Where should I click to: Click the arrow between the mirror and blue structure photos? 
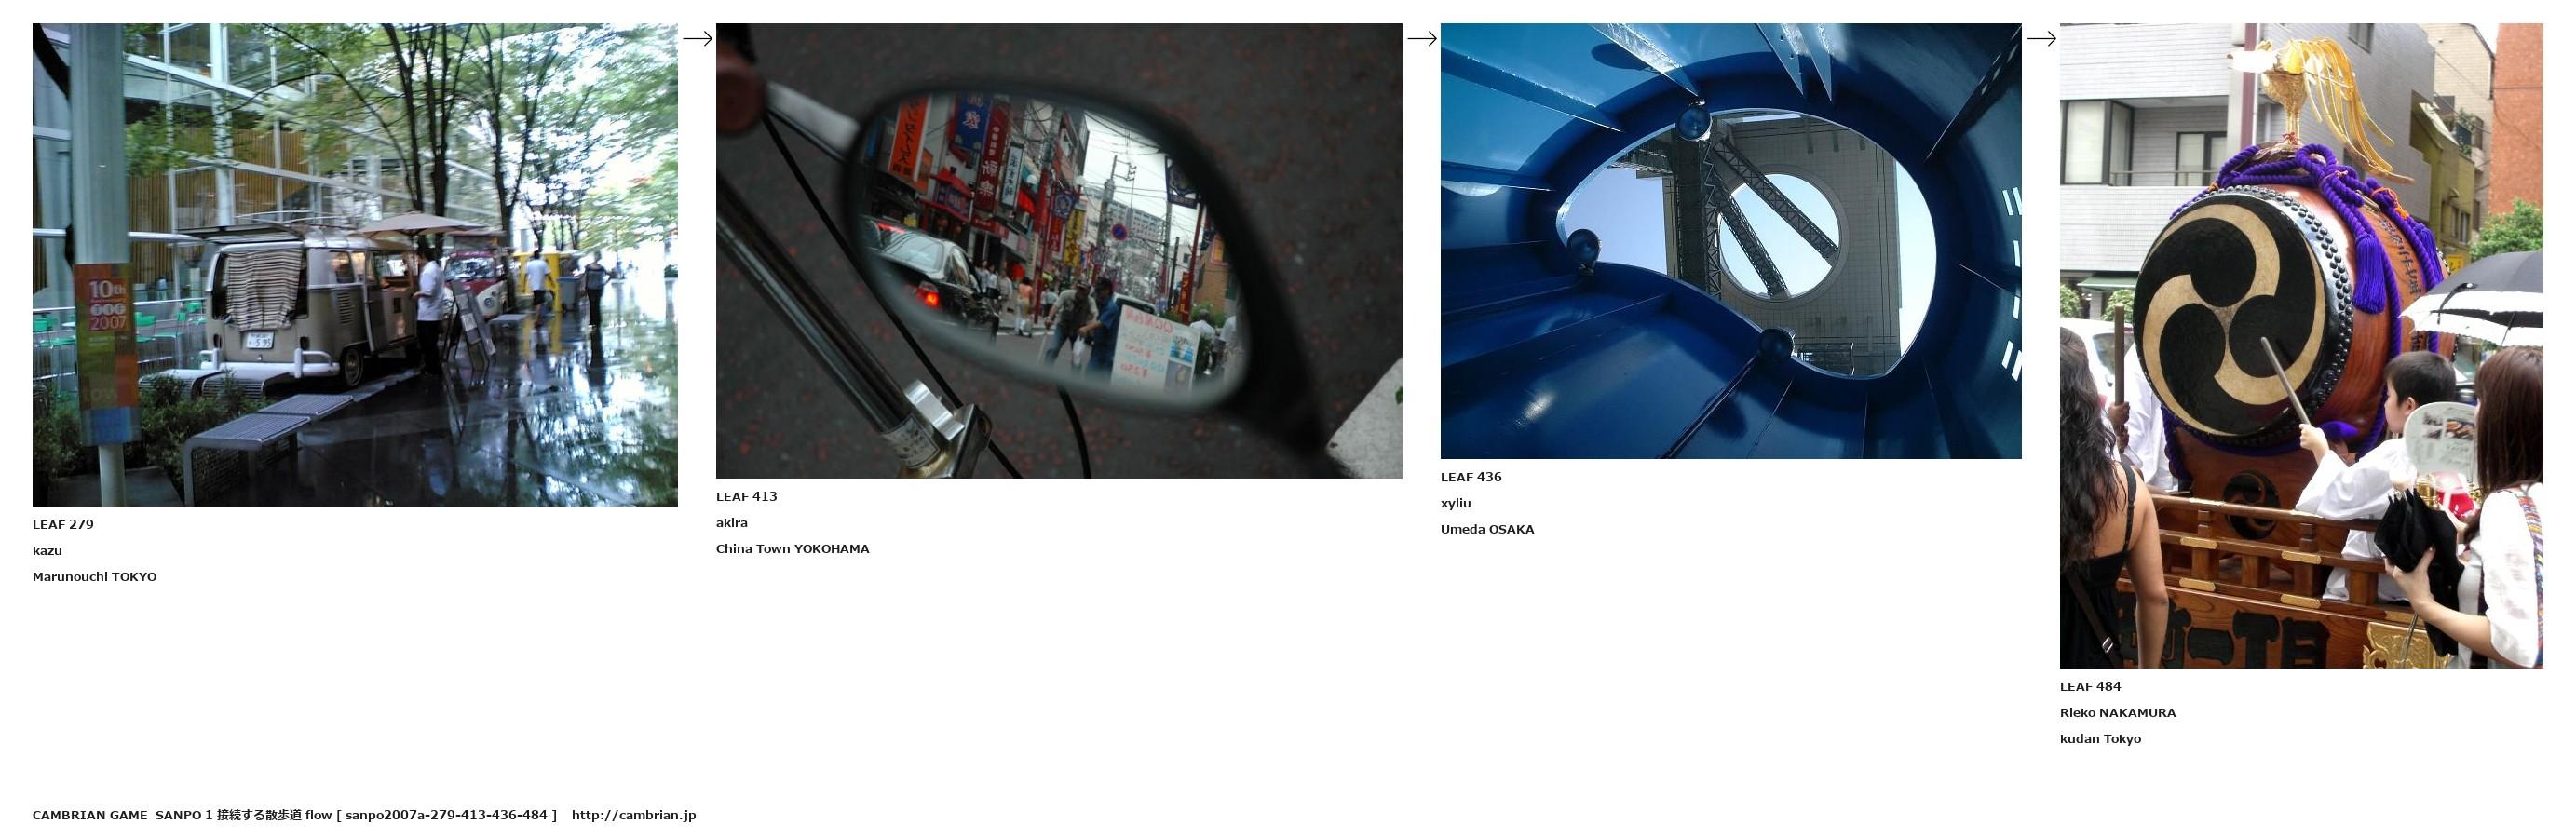pyautogui.click(x=1421, y=39)
